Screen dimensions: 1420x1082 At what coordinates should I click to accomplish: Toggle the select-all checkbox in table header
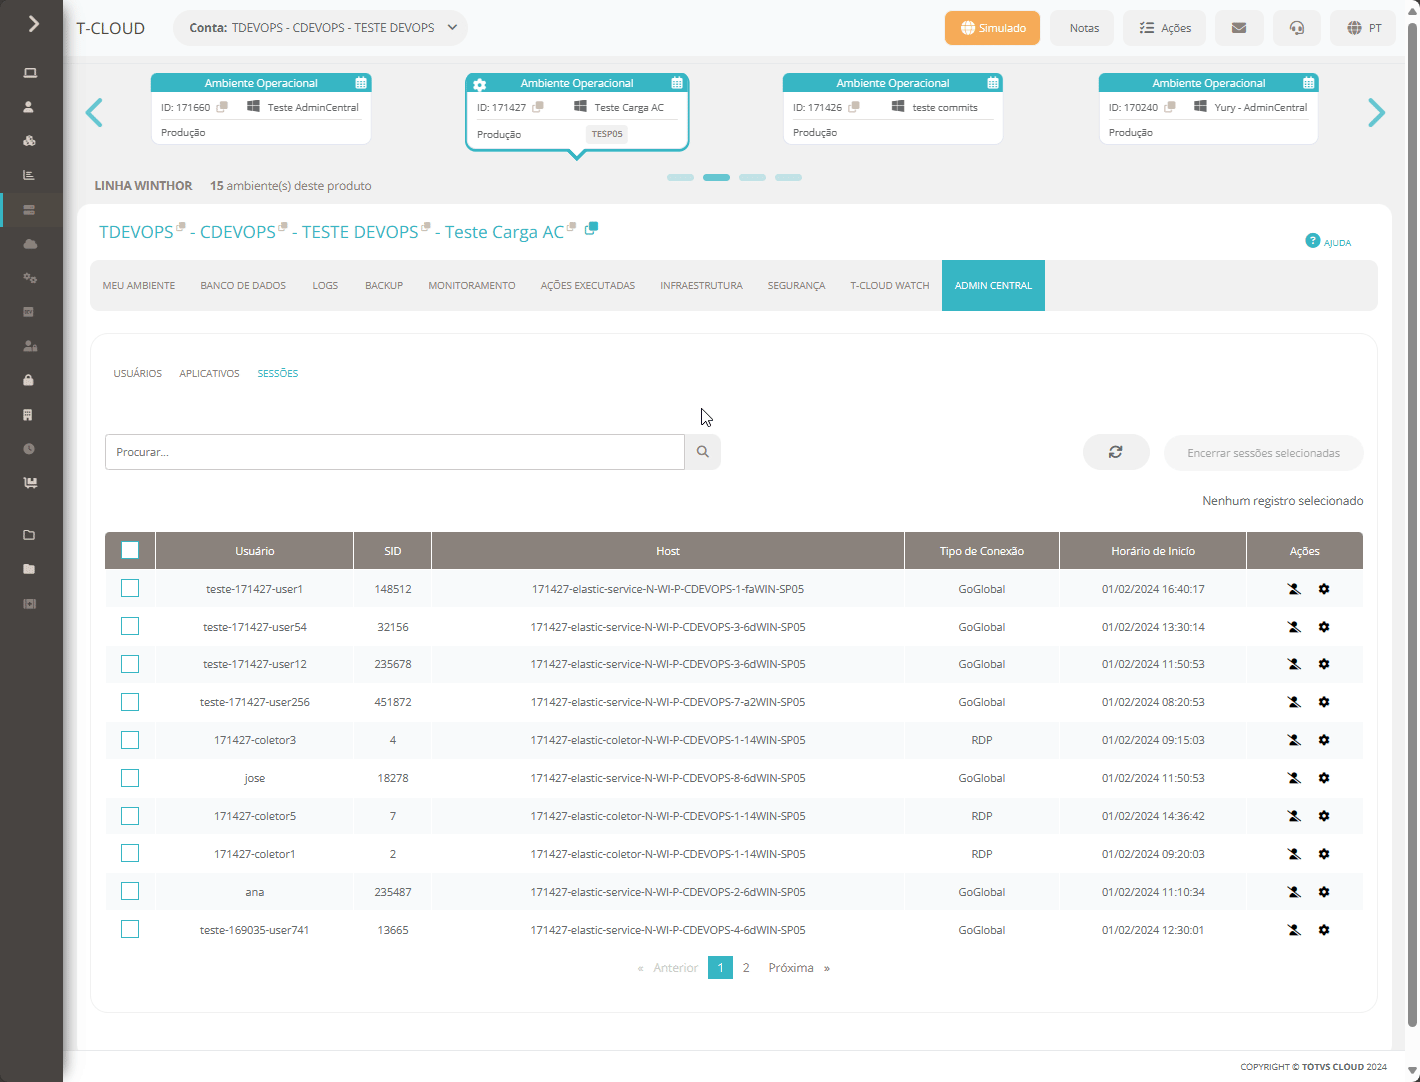click(130, 550)
